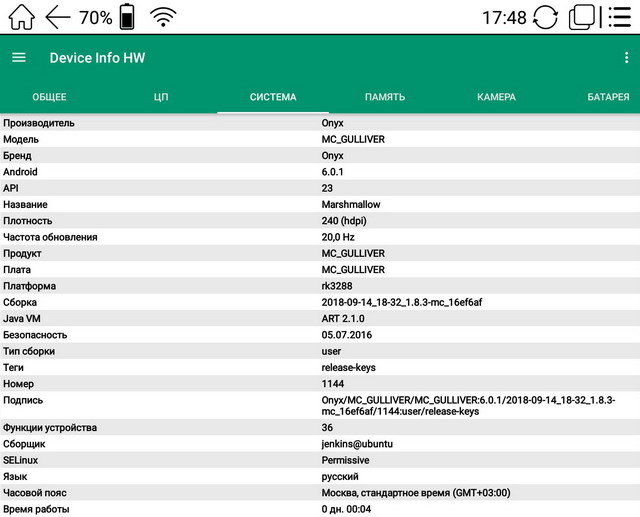Go back using the left arrow icon

click(58, 18)
